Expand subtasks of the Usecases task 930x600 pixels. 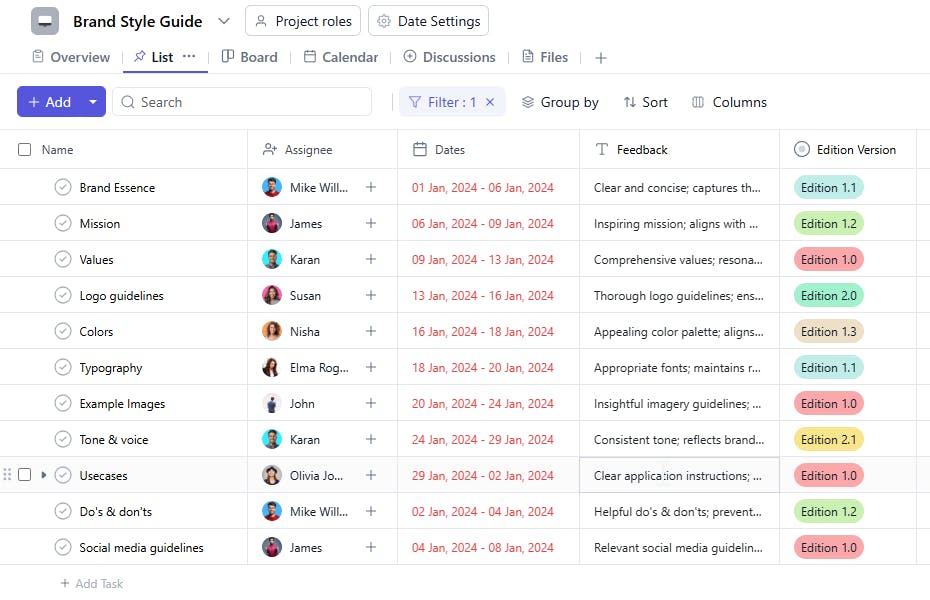[43, 475]
